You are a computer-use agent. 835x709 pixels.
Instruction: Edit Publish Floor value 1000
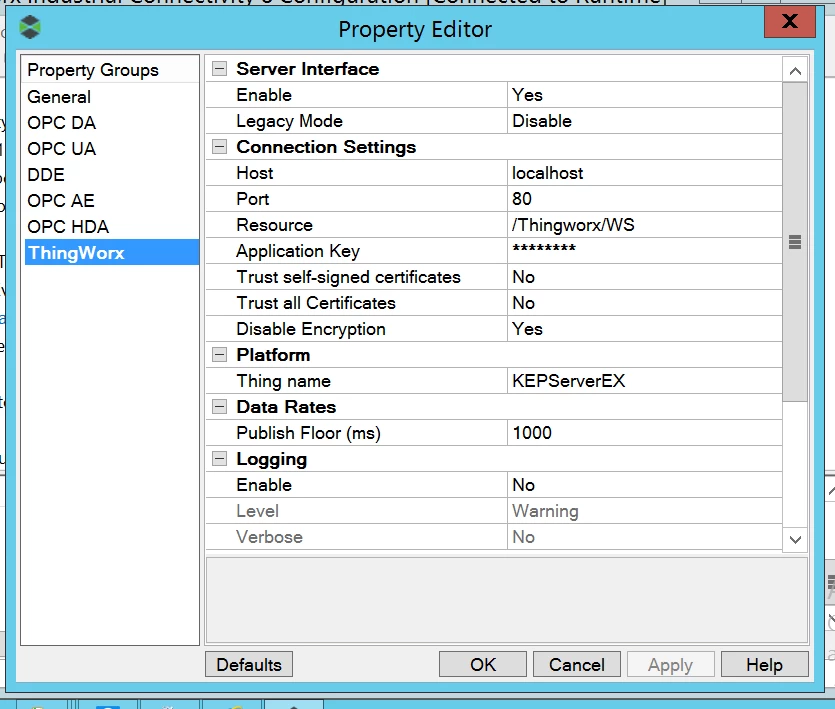coord(644,433)
